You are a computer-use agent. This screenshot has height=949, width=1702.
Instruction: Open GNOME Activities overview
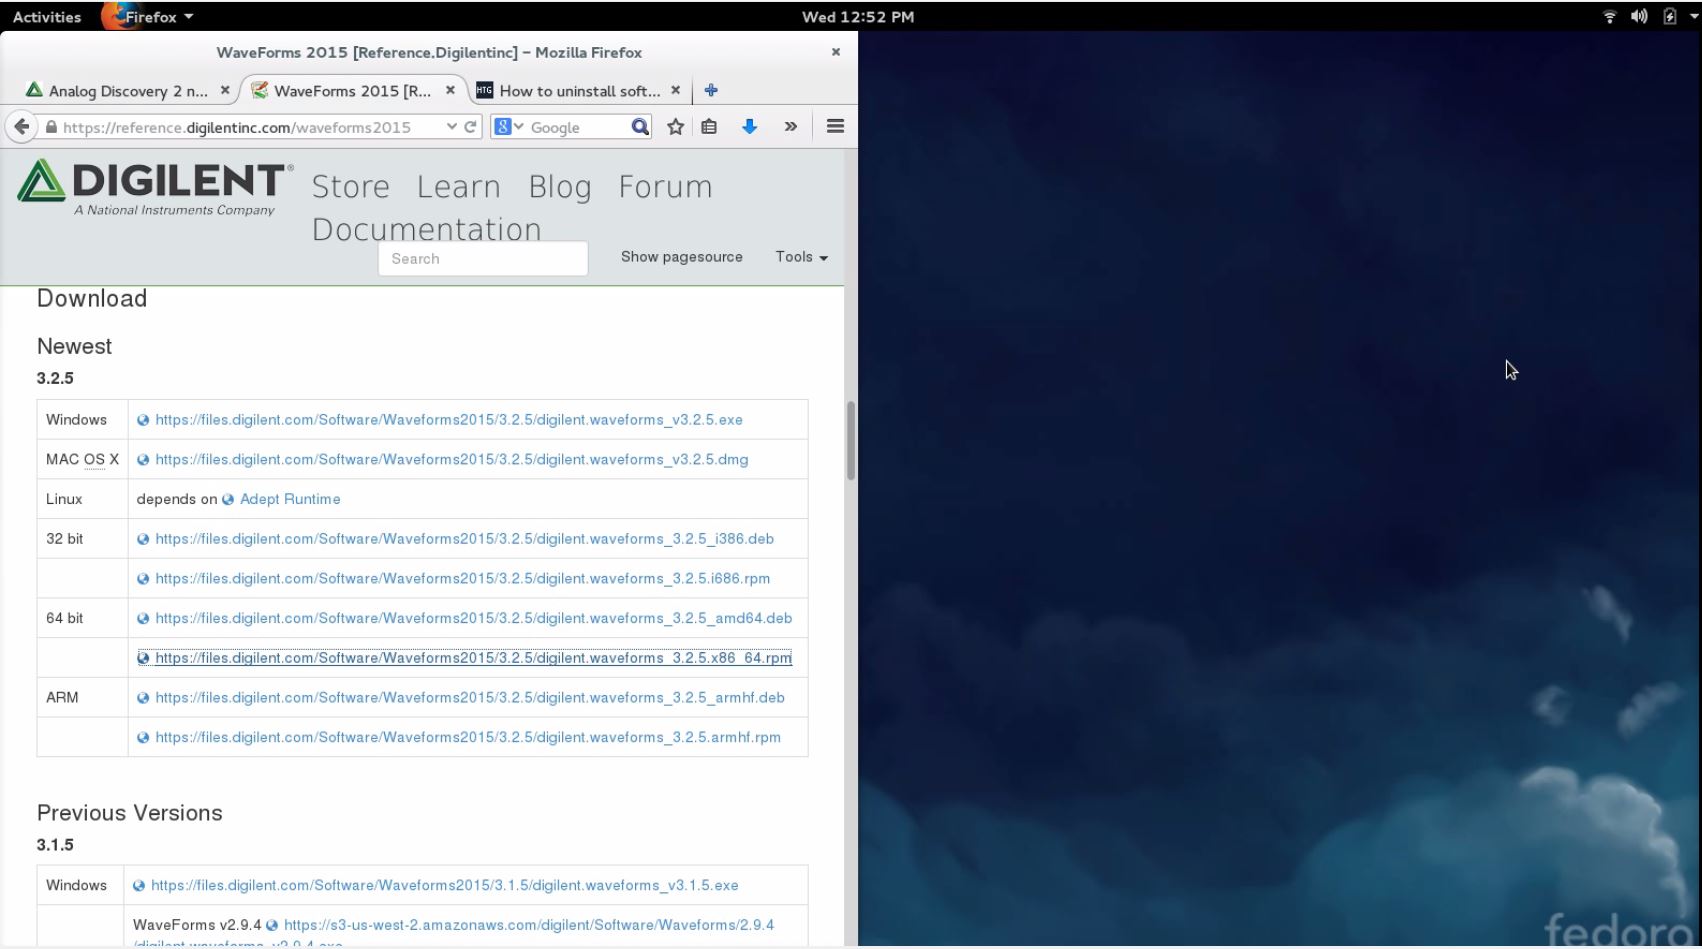(x=47, y=17)
